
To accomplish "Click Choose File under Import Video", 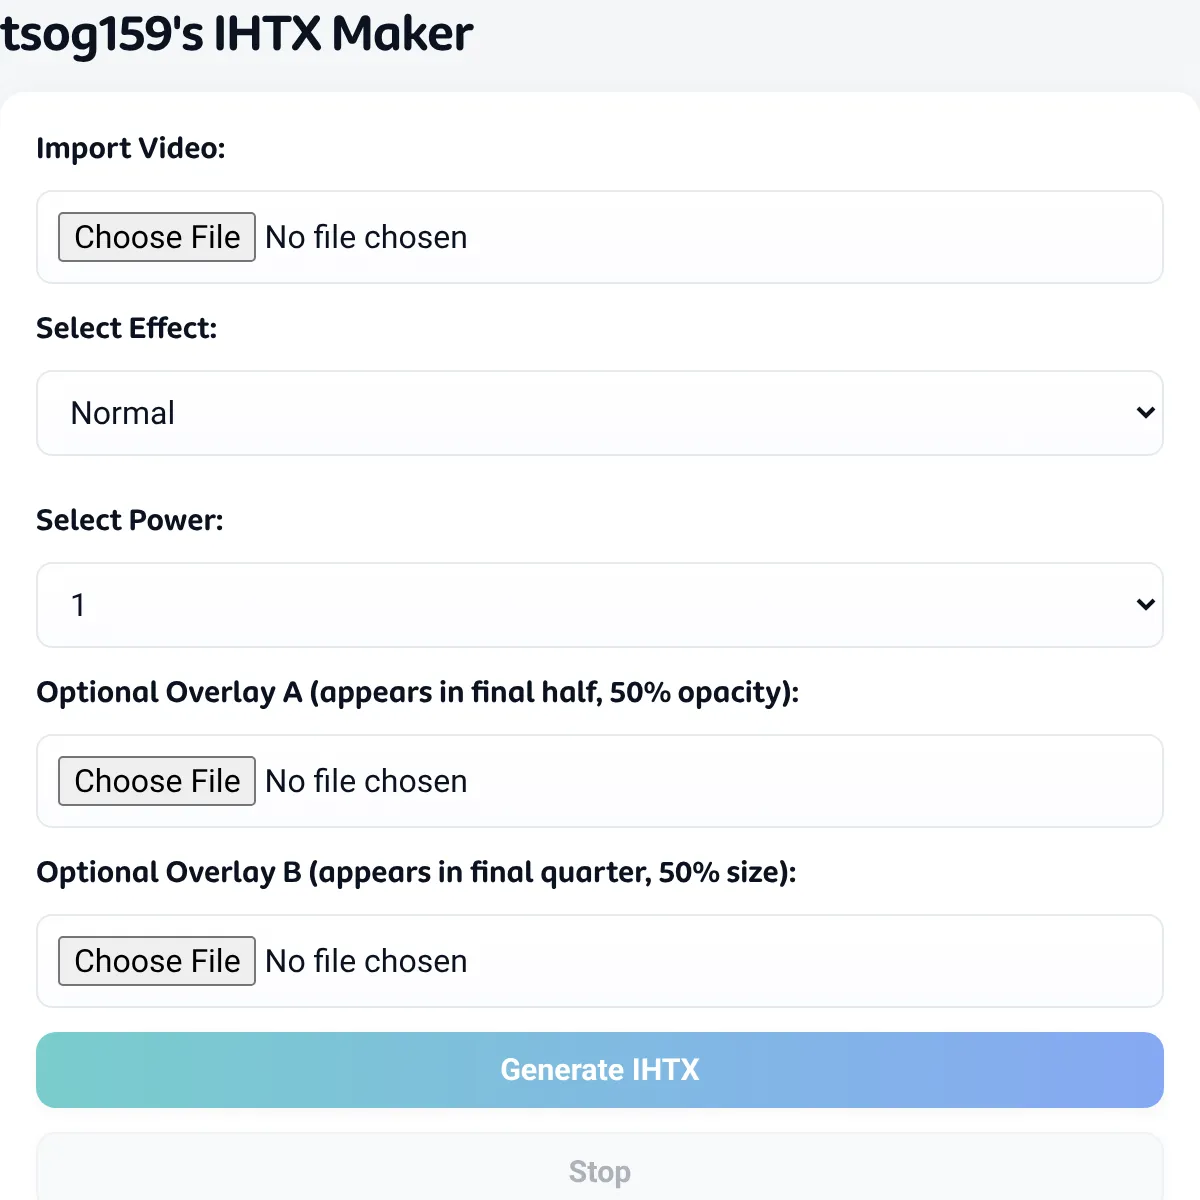I will [157, 237].
